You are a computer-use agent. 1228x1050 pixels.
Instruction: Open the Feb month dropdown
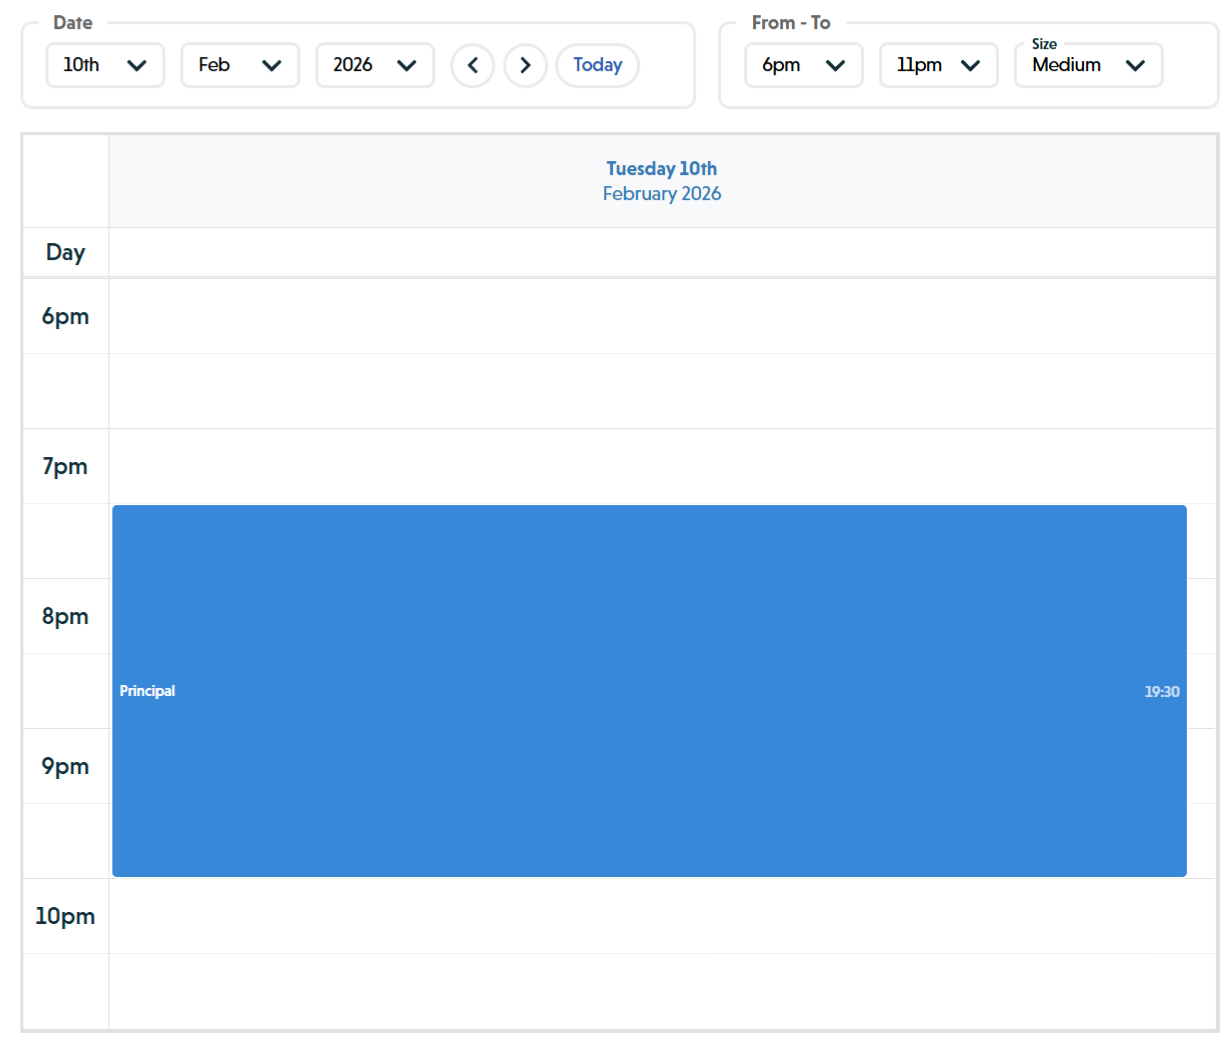240,65
